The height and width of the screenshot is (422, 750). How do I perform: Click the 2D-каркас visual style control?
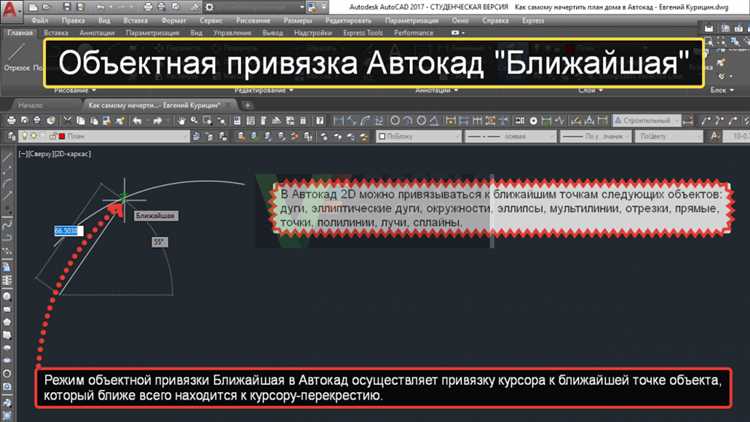coord(73,154)
